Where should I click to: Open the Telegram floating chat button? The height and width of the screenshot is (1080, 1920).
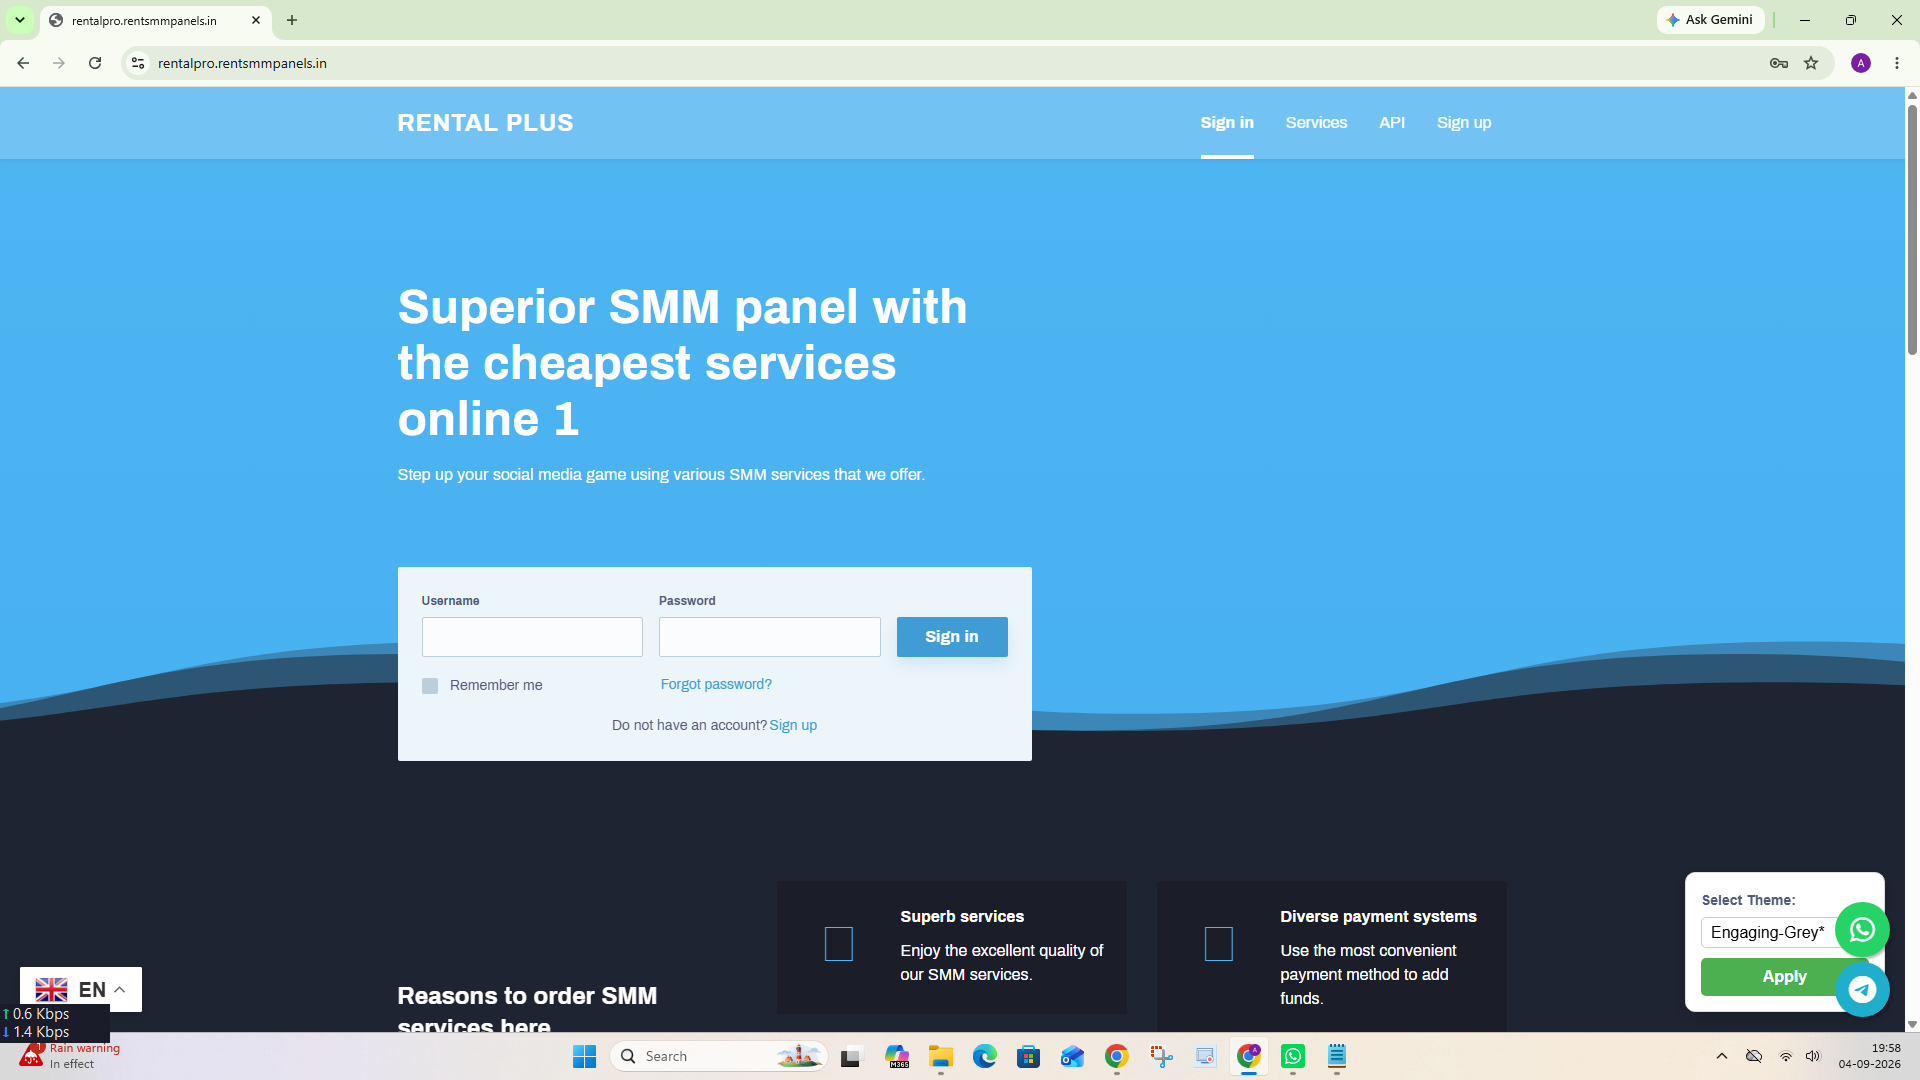(1862, 990)
